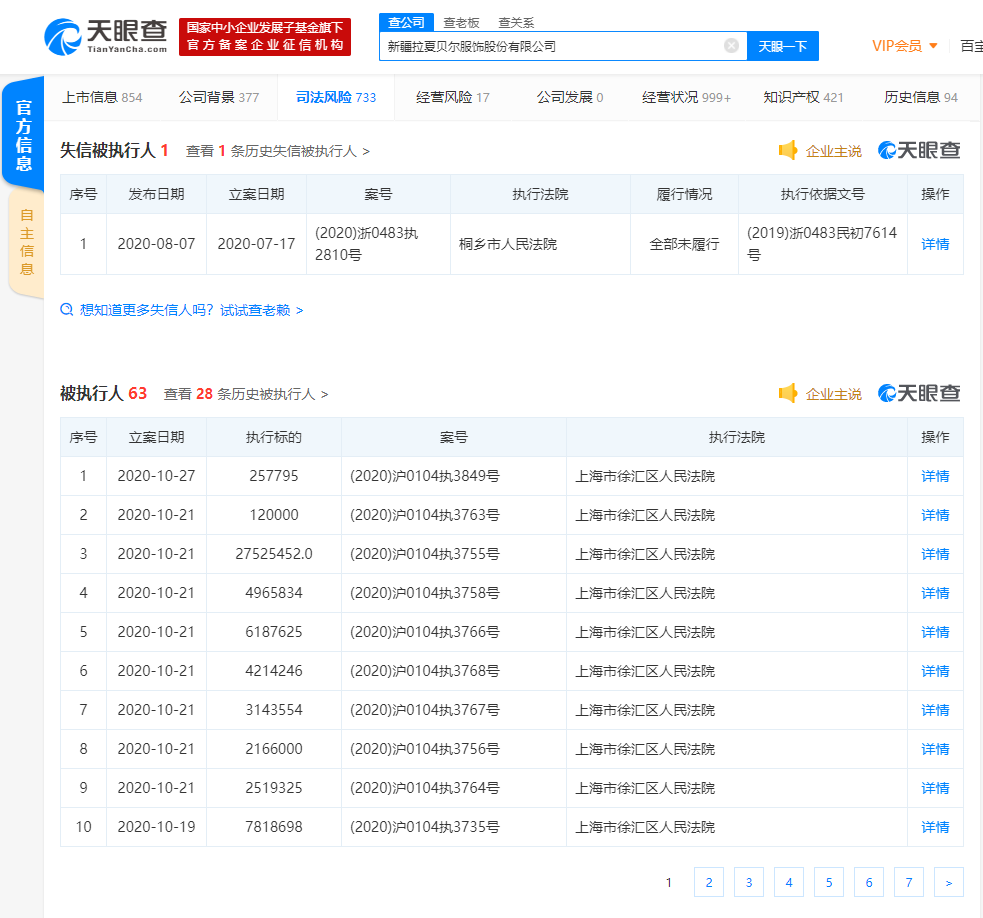Go to page 7 of results

point(909,882)
